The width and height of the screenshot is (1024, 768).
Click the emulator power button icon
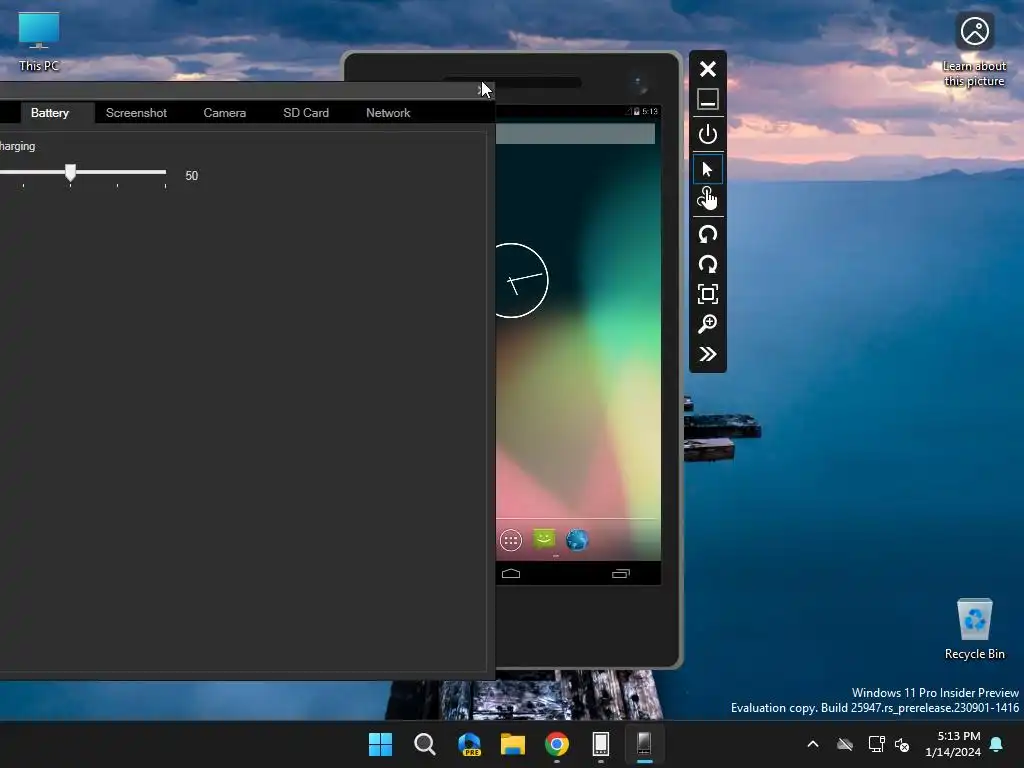(x=708, y=135)
